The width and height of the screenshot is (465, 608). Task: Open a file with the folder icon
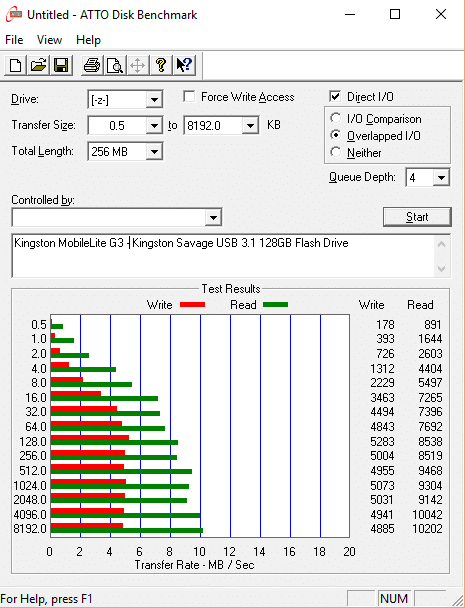click(x=38, y=65)
